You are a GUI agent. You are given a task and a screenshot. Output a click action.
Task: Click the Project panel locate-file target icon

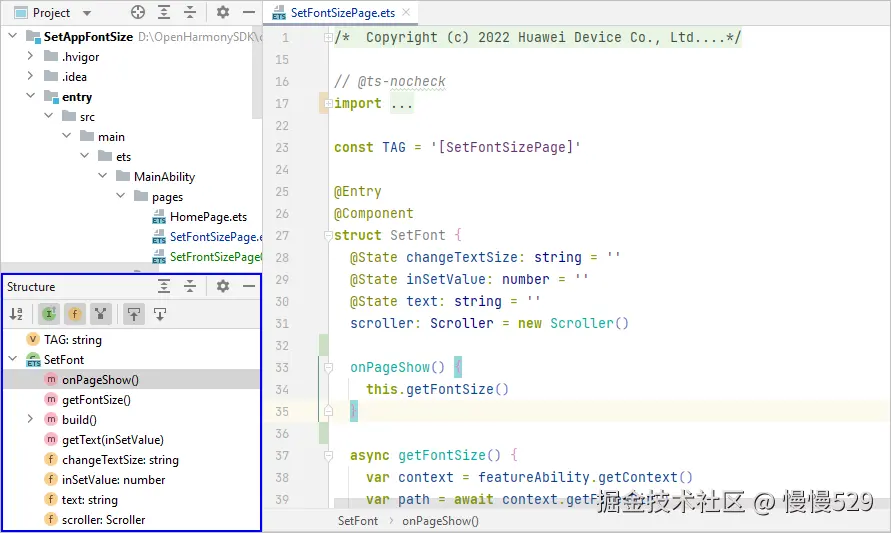point(138,12)
